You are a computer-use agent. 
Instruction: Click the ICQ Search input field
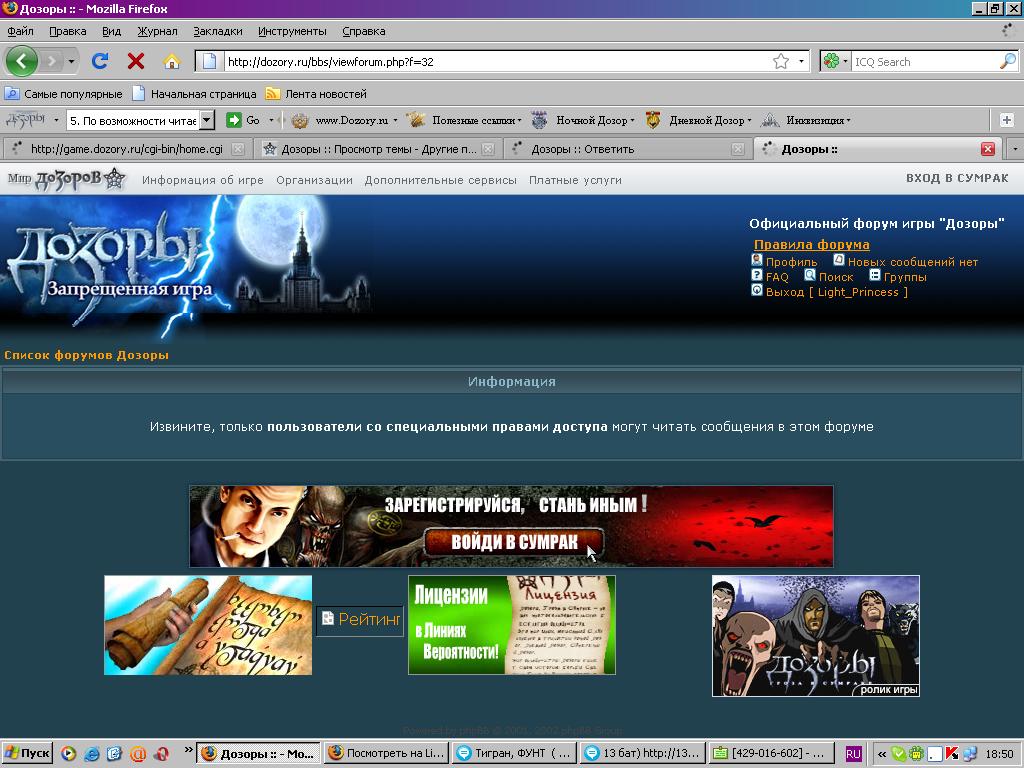pyautogui.click(x=925, y=61)
